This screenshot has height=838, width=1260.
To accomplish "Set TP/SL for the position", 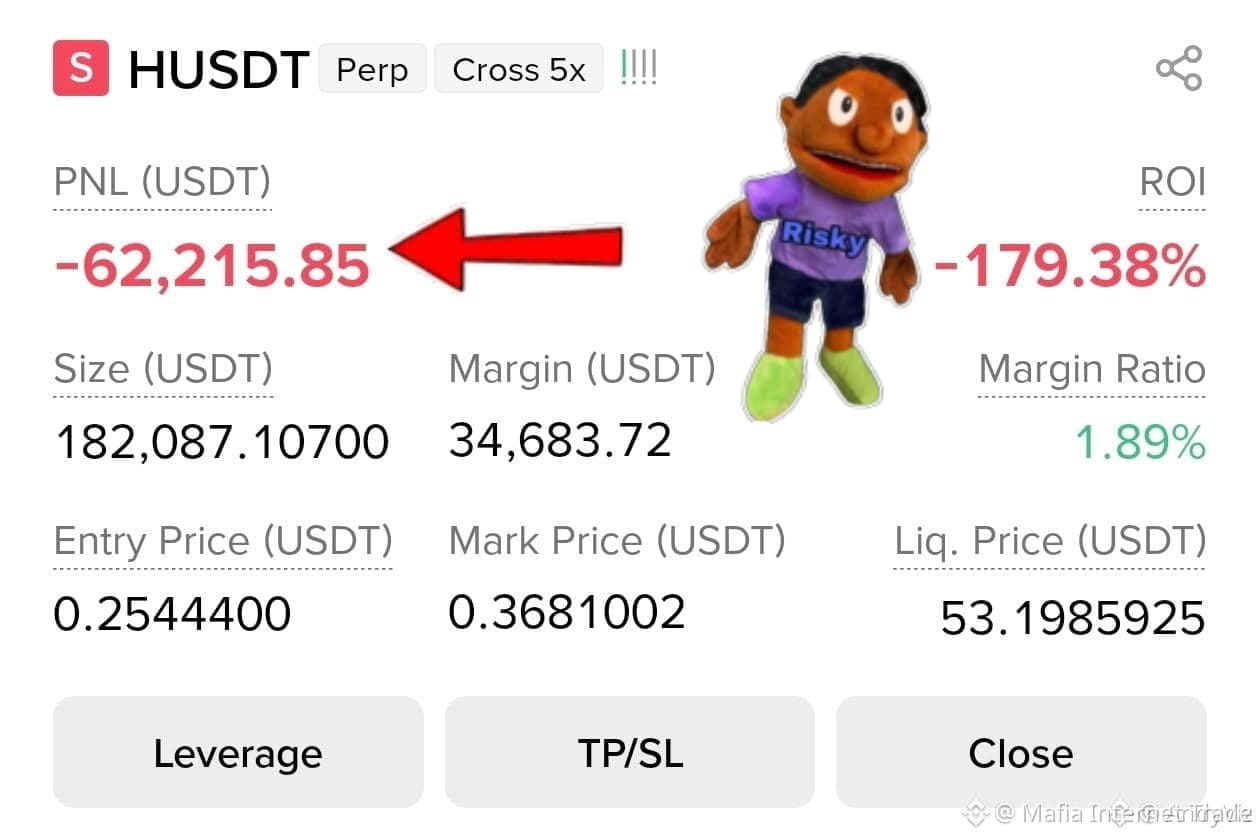I will 630,752.
